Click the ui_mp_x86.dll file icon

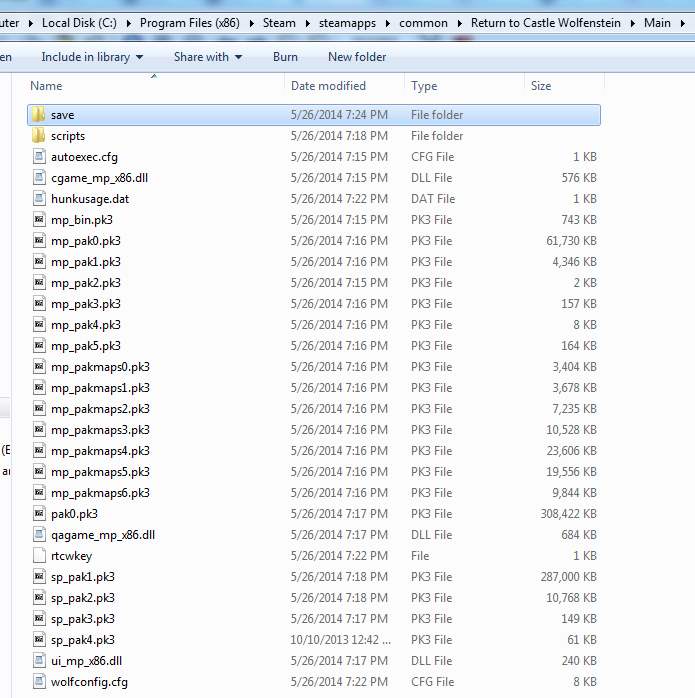click(x=39, y=661)
